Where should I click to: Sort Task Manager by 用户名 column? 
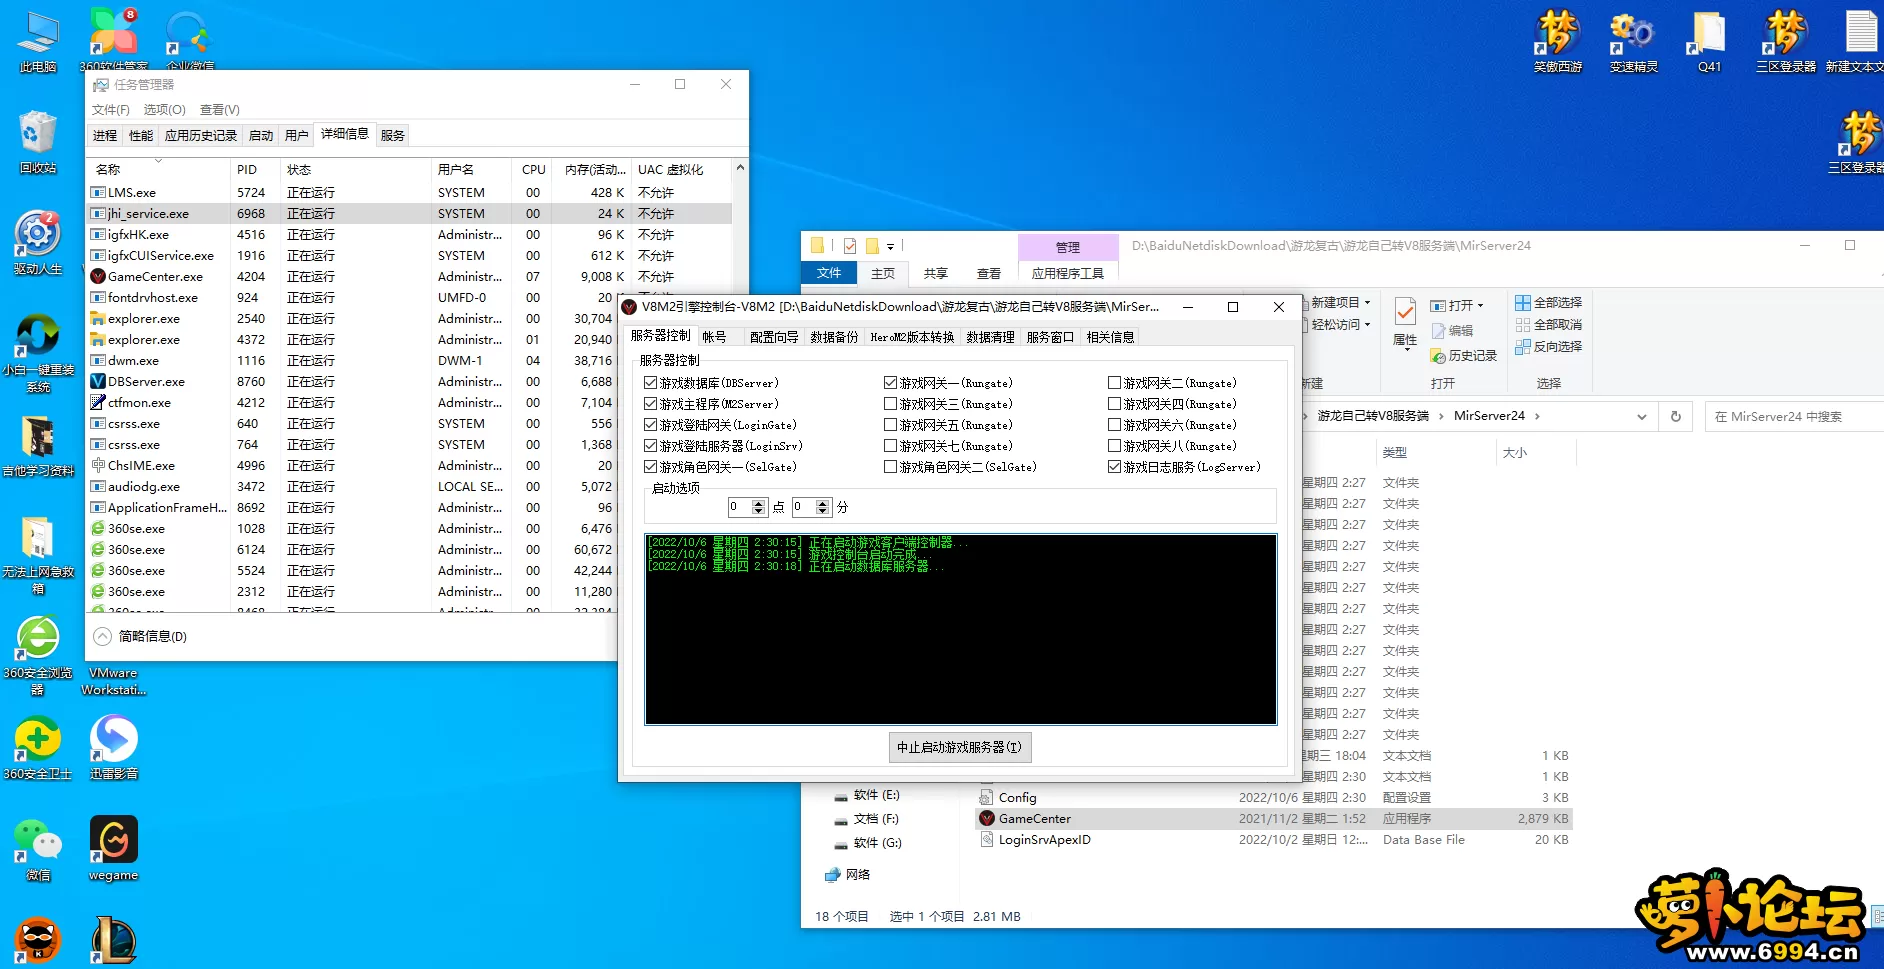pos(472,169)
